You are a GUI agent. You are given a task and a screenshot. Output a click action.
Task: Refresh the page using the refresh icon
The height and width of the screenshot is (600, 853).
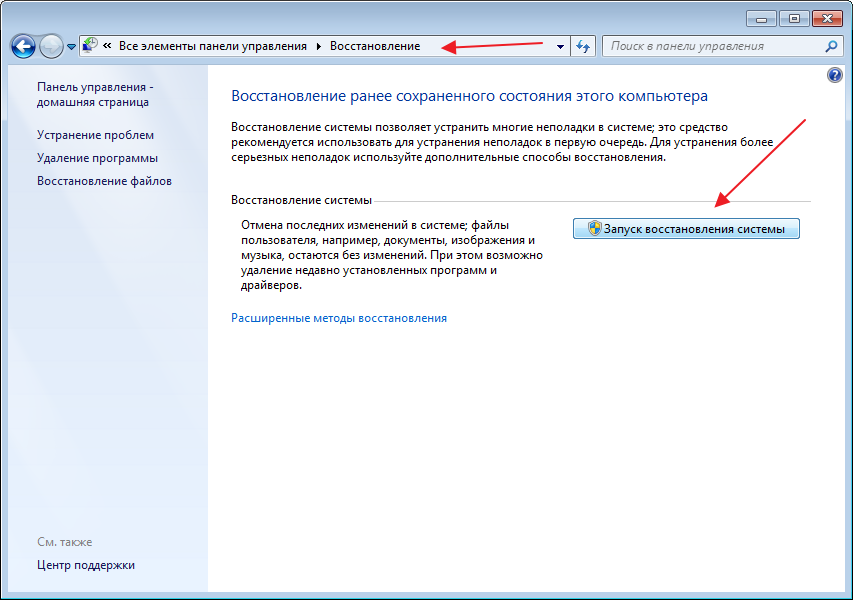(584, 46)
